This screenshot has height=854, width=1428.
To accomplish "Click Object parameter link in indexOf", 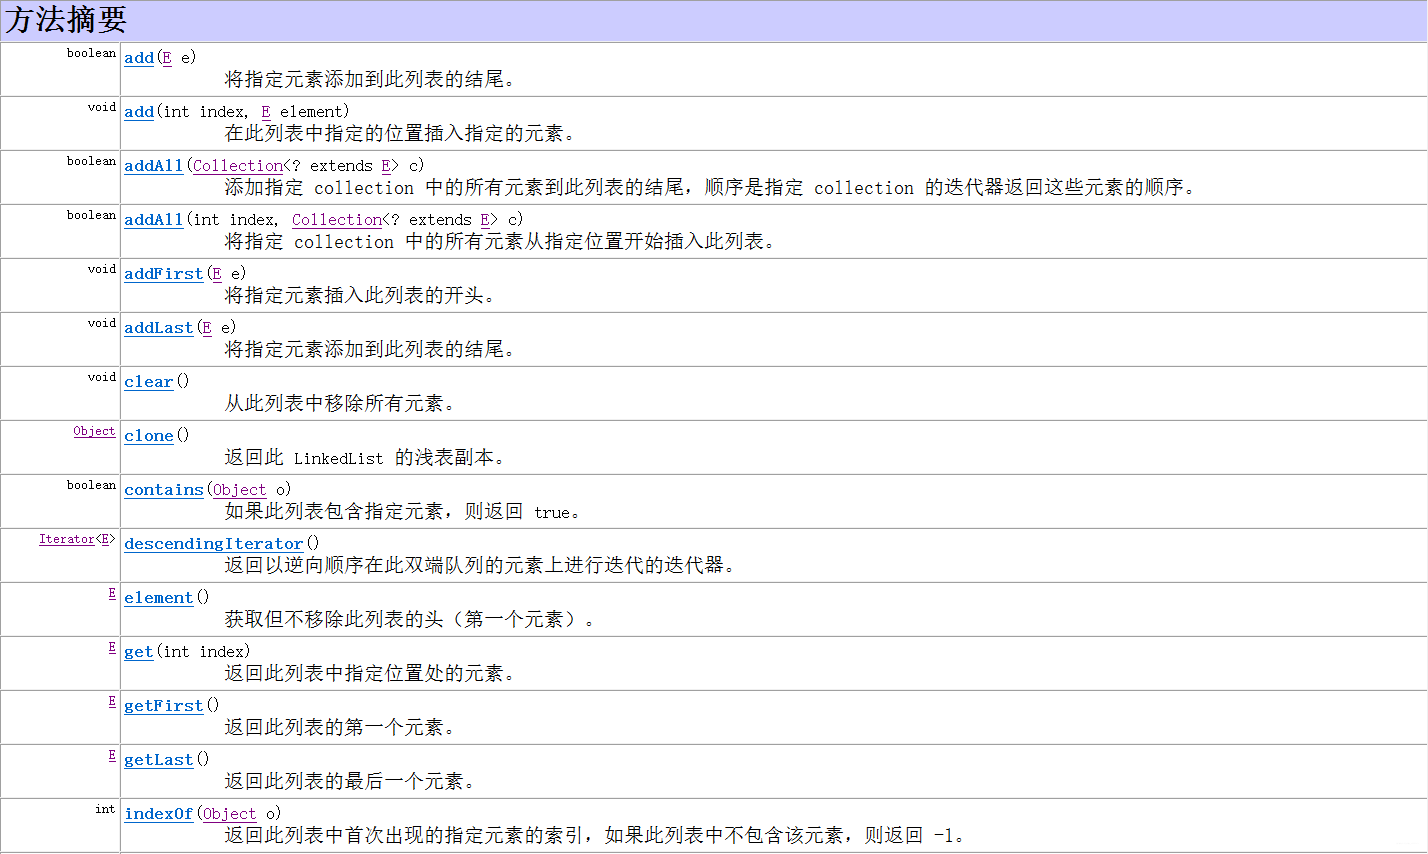I will point(230,814).
